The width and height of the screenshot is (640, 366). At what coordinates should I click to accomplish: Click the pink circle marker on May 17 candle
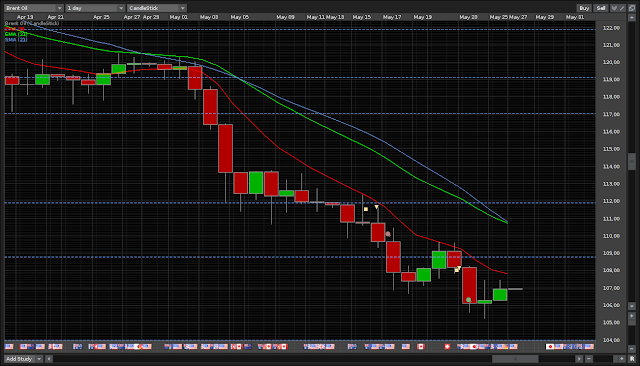click(x=388, y=234)
